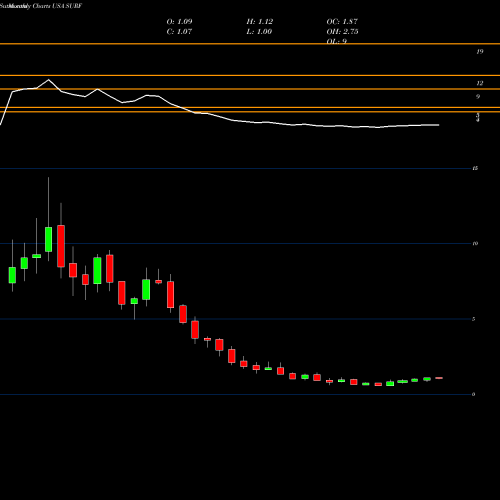
Task: Select the 'O: 1.09' open value
Action: pyautogui.click(x=179, y=22)
